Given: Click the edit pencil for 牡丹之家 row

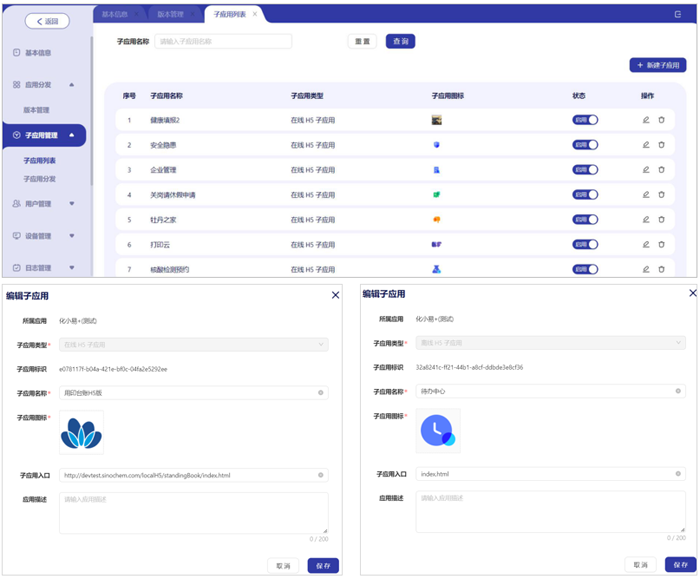Looking at the screenshot, I should click(x=646, y=219).
